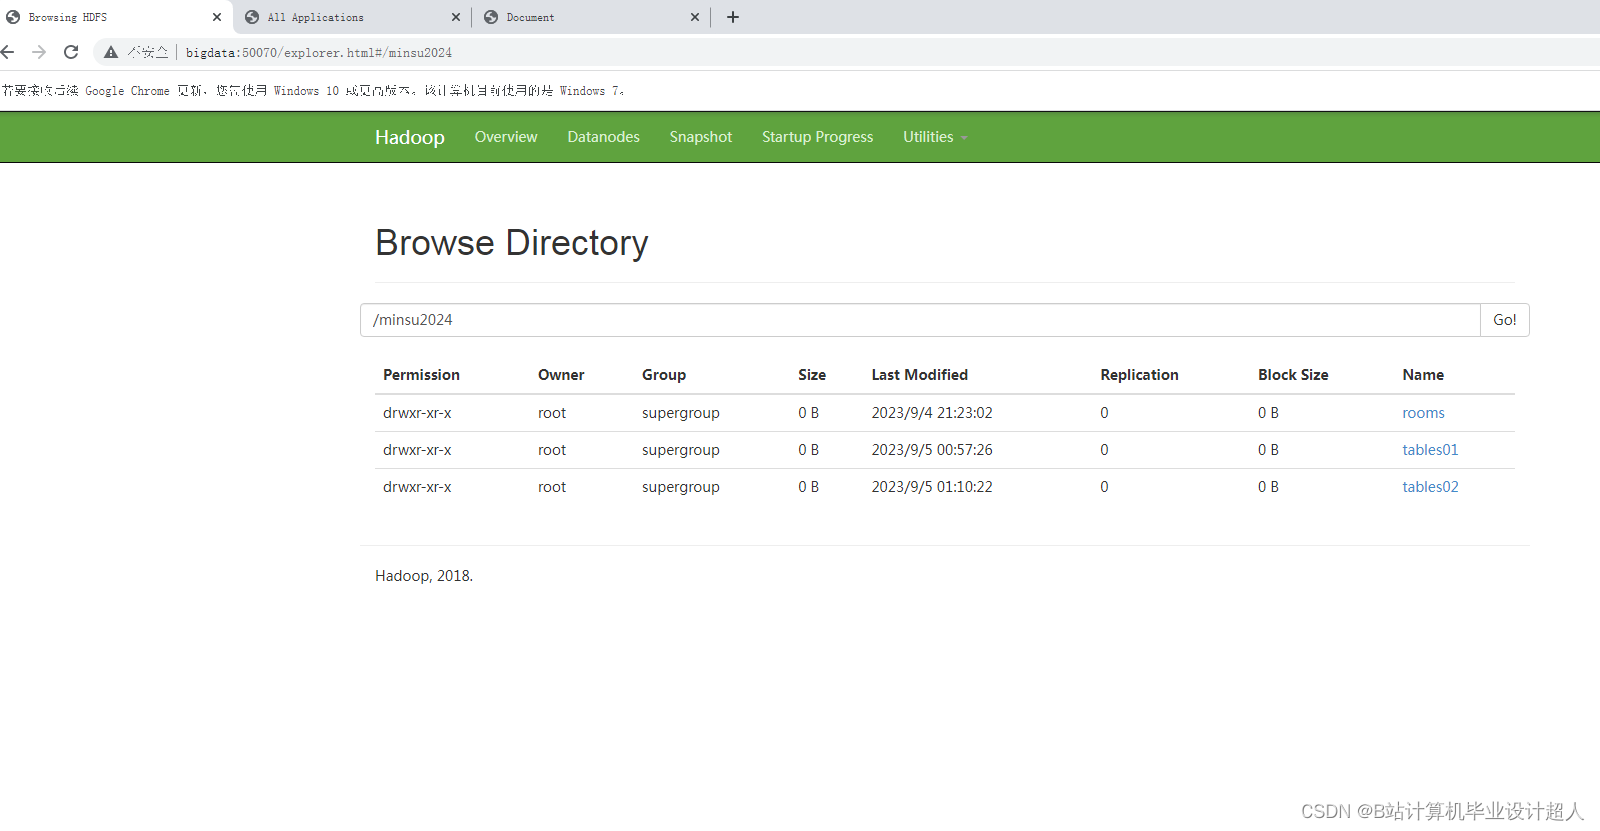Click the Browsing HDFS tab globe icon
The image size is (1600, 831).
13,17
